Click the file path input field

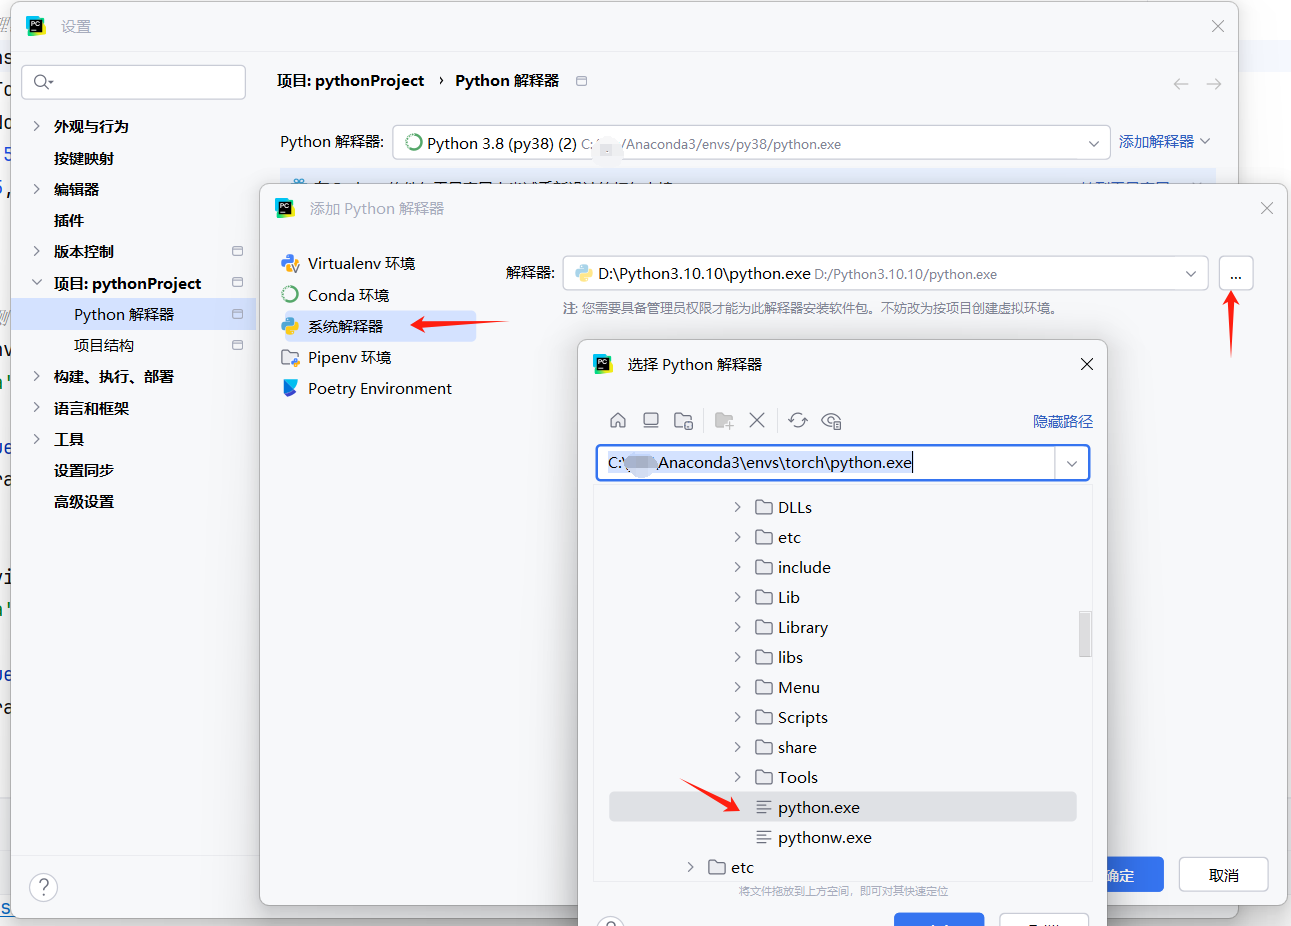coord(826,463)
